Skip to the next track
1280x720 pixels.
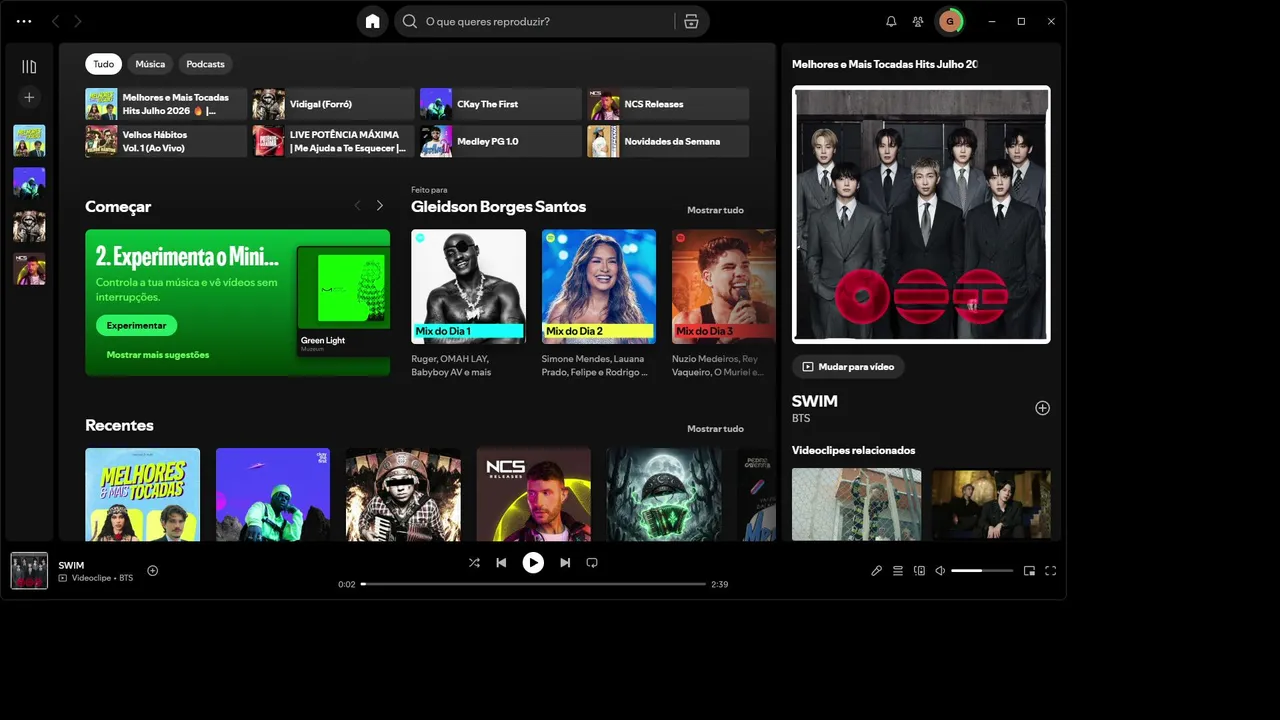click(565, 563)
